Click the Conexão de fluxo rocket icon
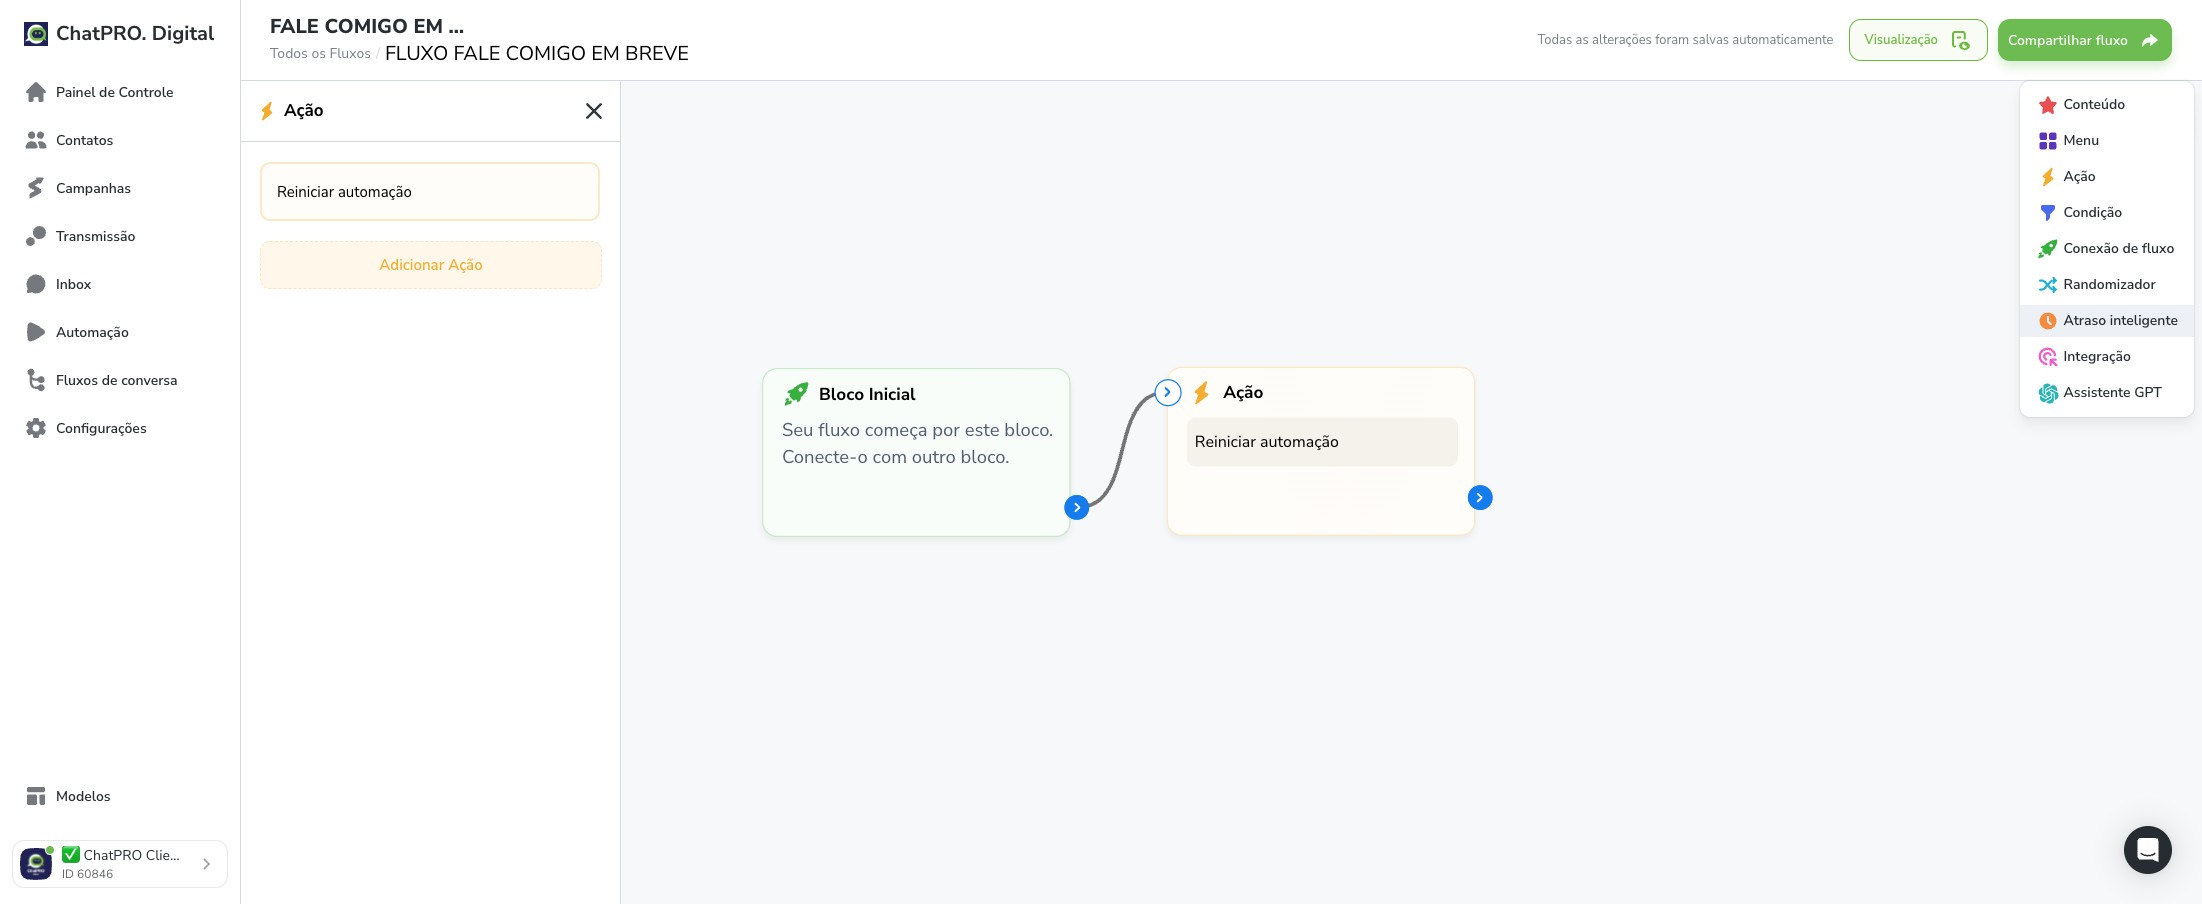 (x=2047, y=249)
